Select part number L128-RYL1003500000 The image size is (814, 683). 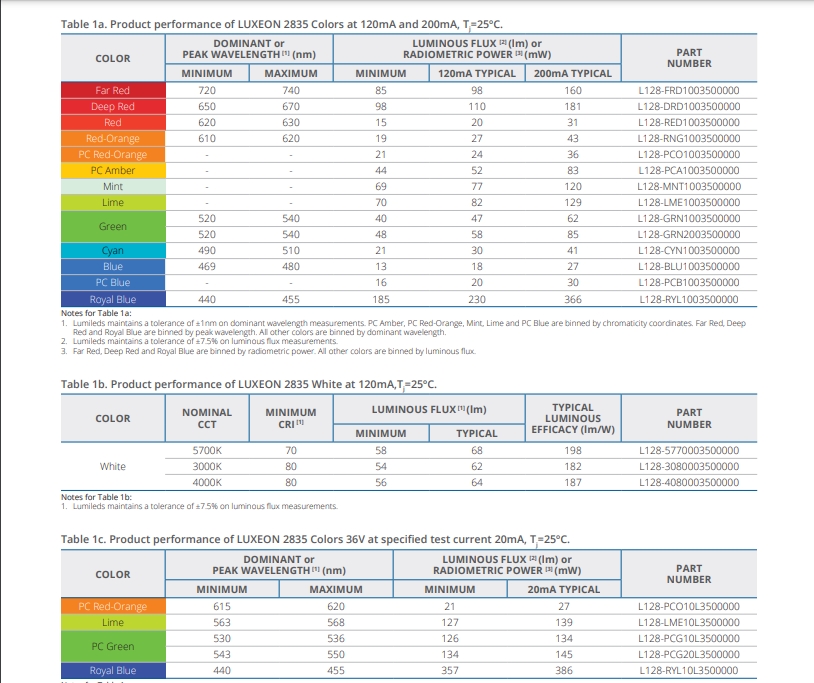(x=689, y=299)
